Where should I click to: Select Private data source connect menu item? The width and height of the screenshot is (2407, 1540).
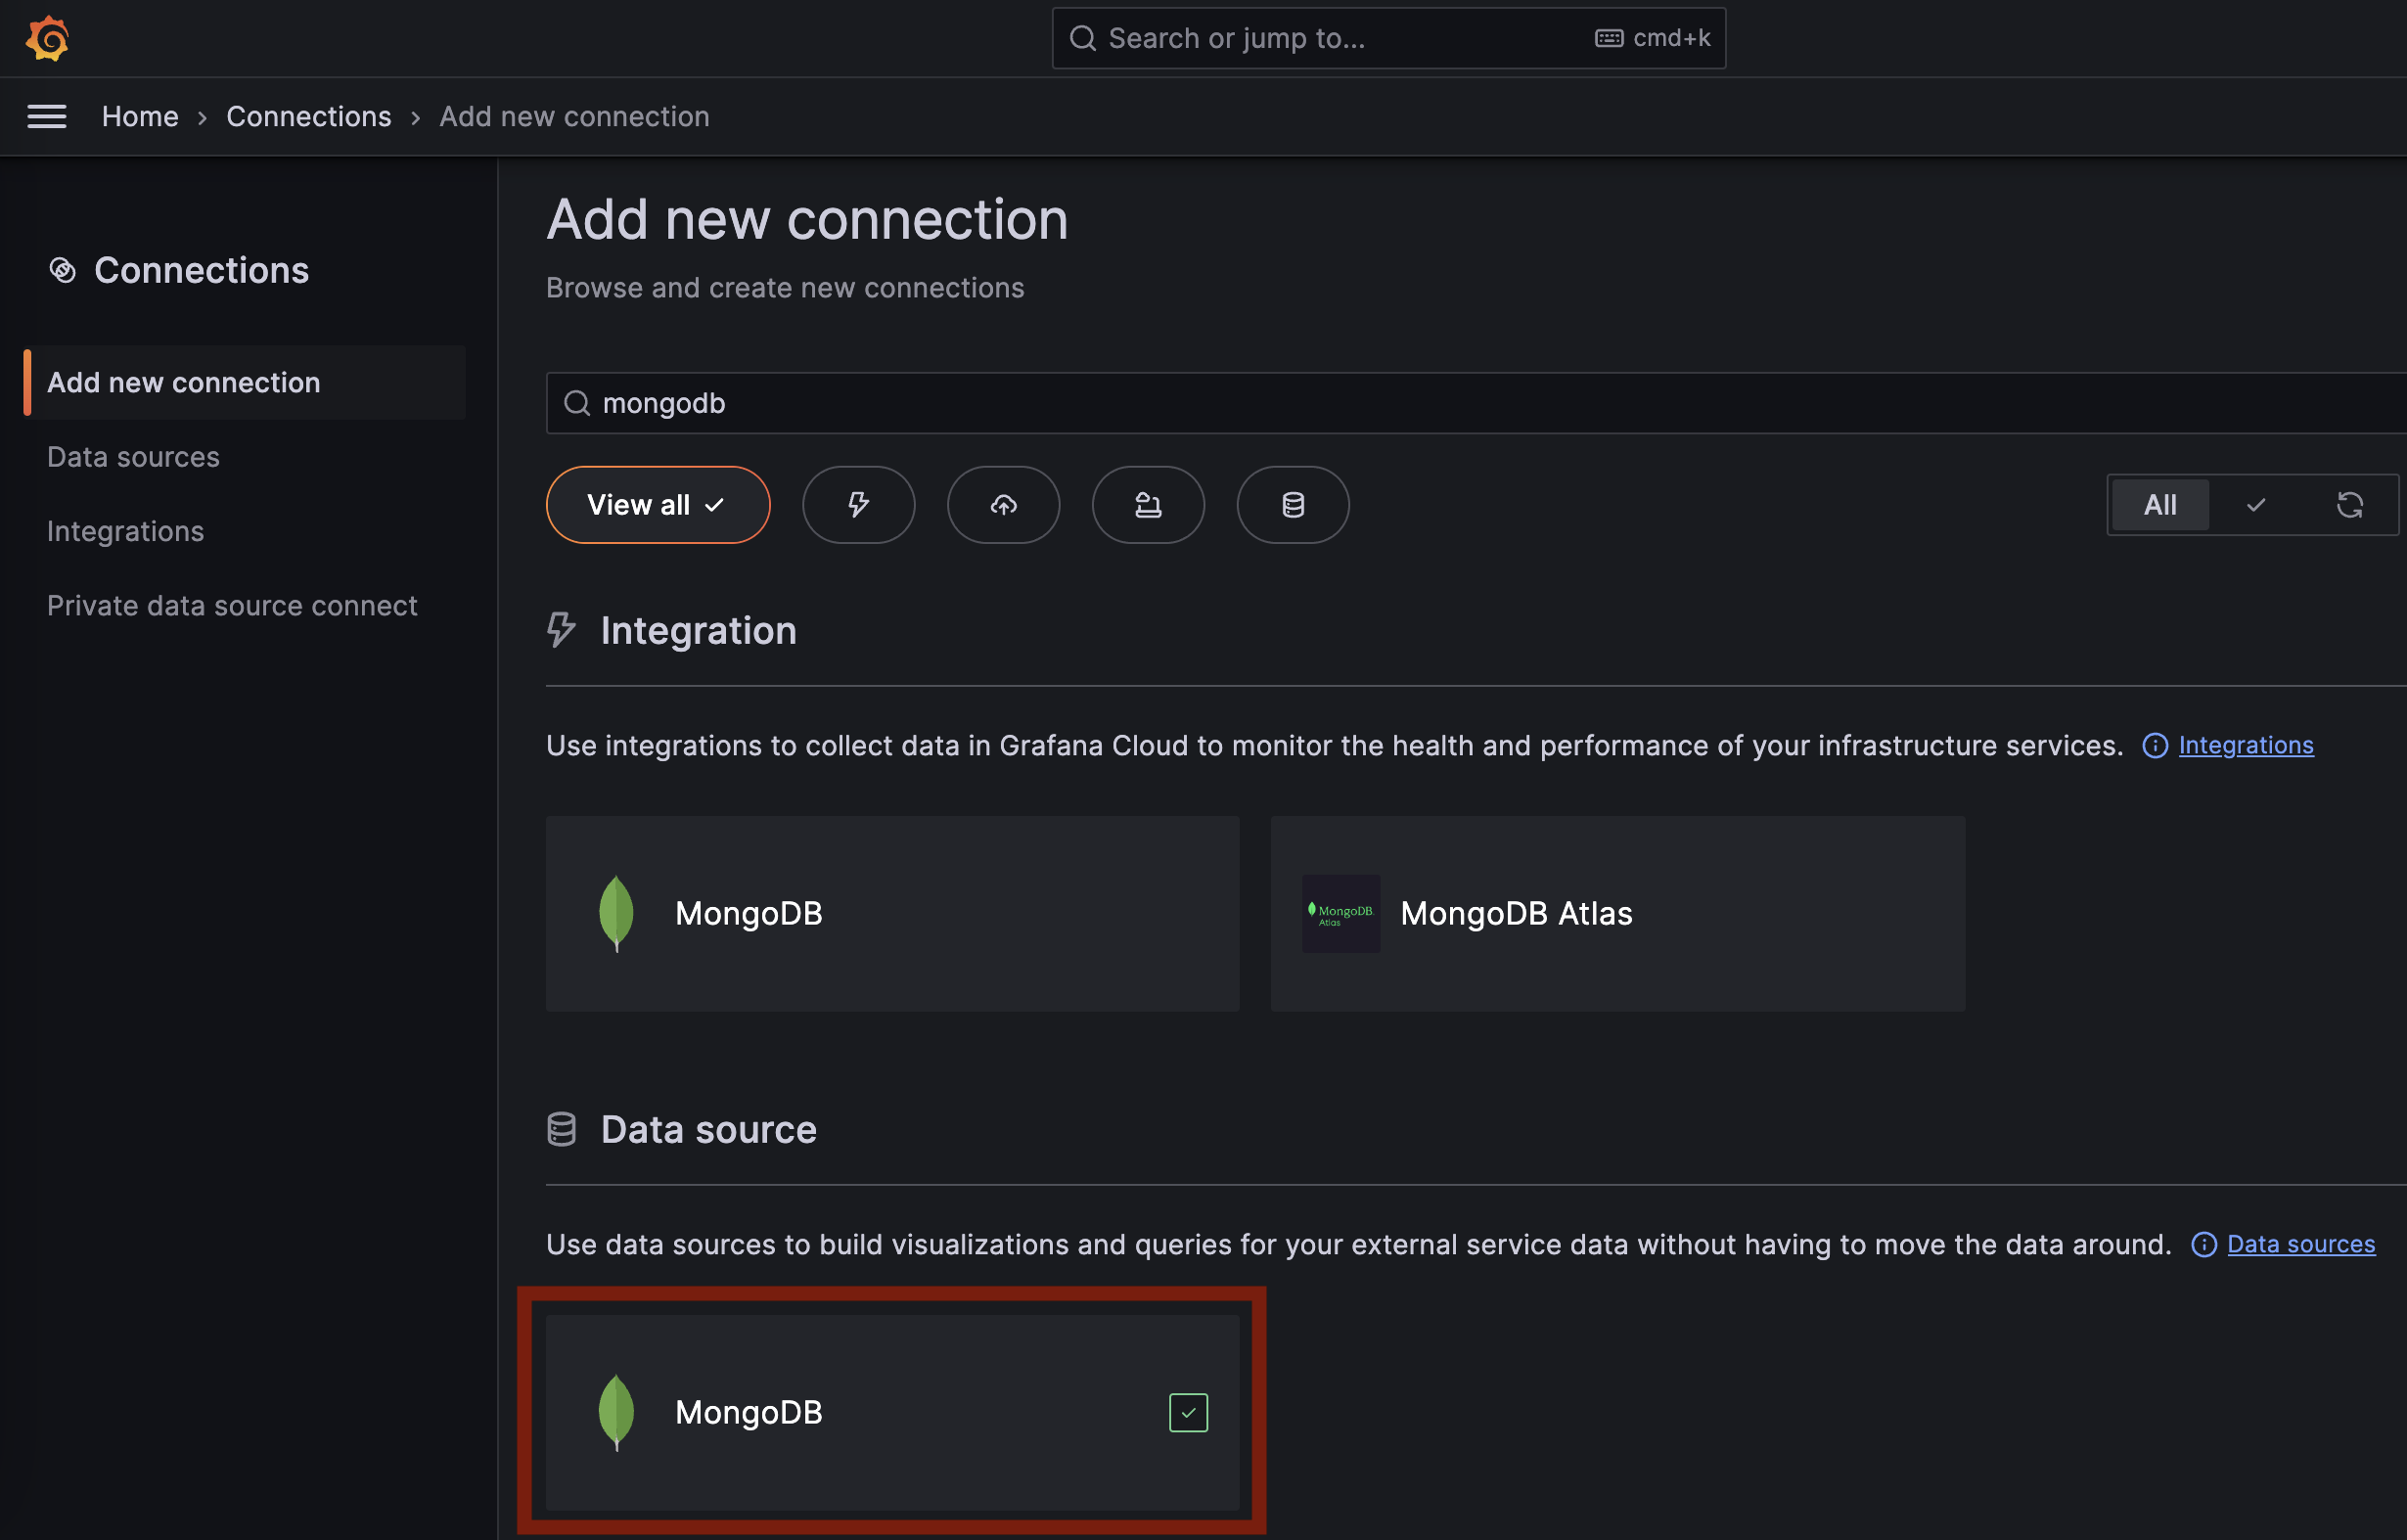pyautogui.click(x=232, y=605)
